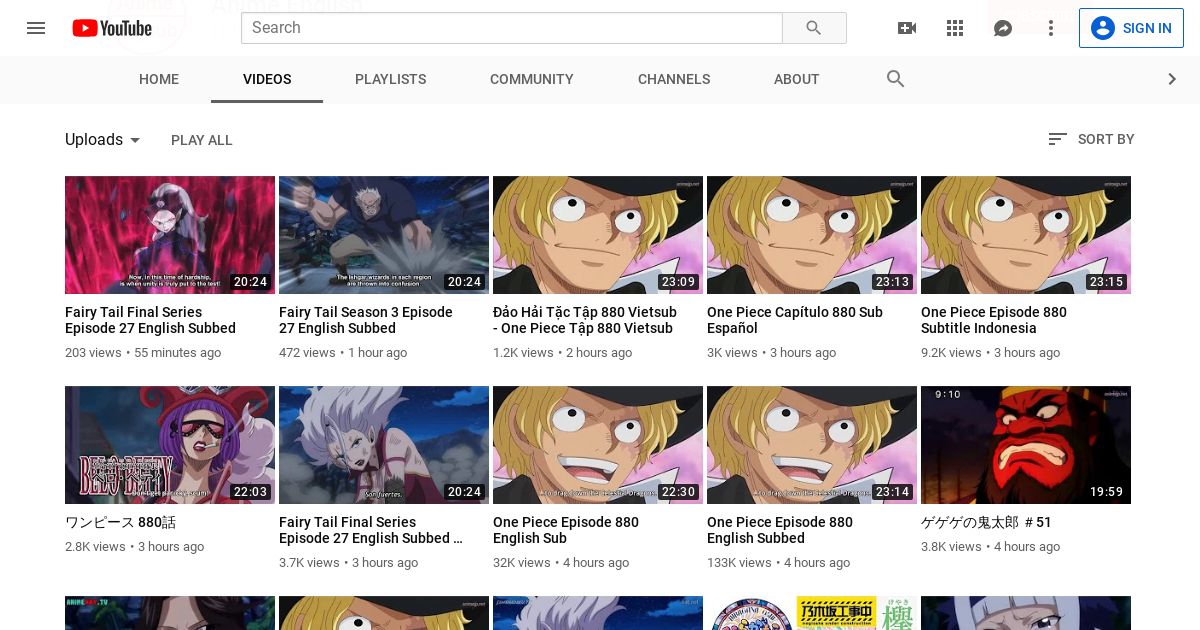Open the messages share icon
1200x630 pixels.
[1003, 28]
